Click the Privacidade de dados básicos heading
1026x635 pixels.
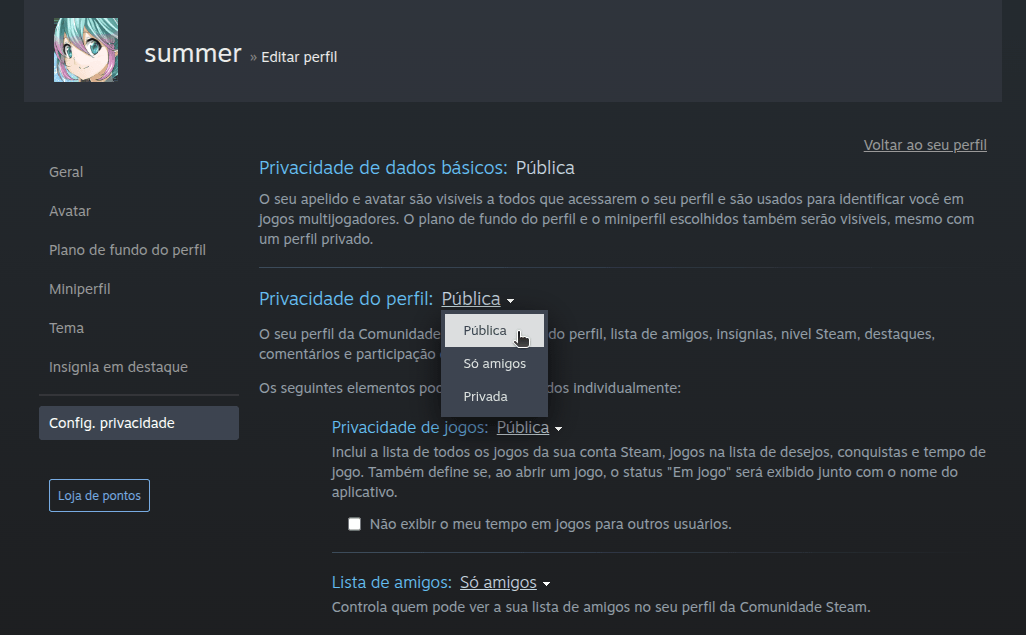point(383,167)
